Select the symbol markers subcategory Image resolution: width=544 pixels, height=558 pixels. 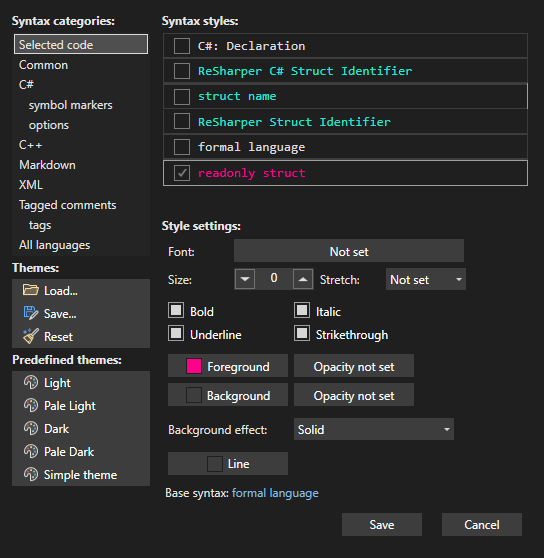pos(81,105)
